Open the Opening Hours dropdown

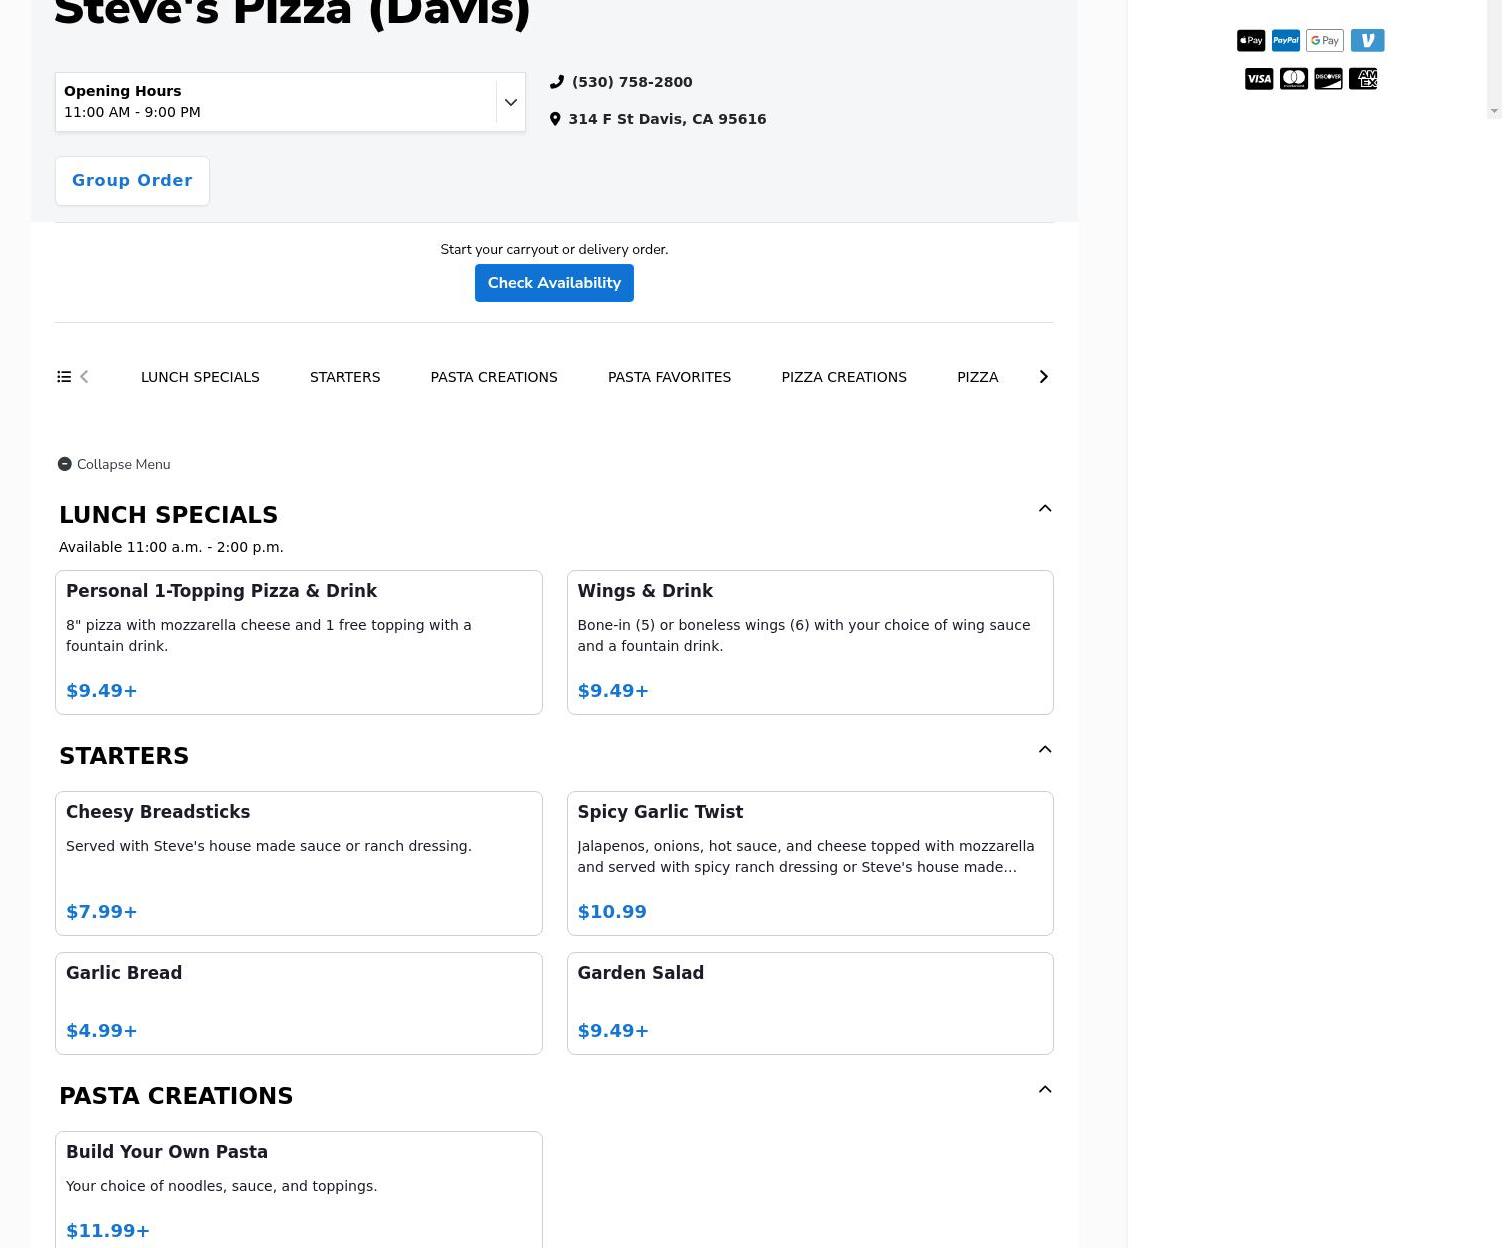[x=510, y=102]
